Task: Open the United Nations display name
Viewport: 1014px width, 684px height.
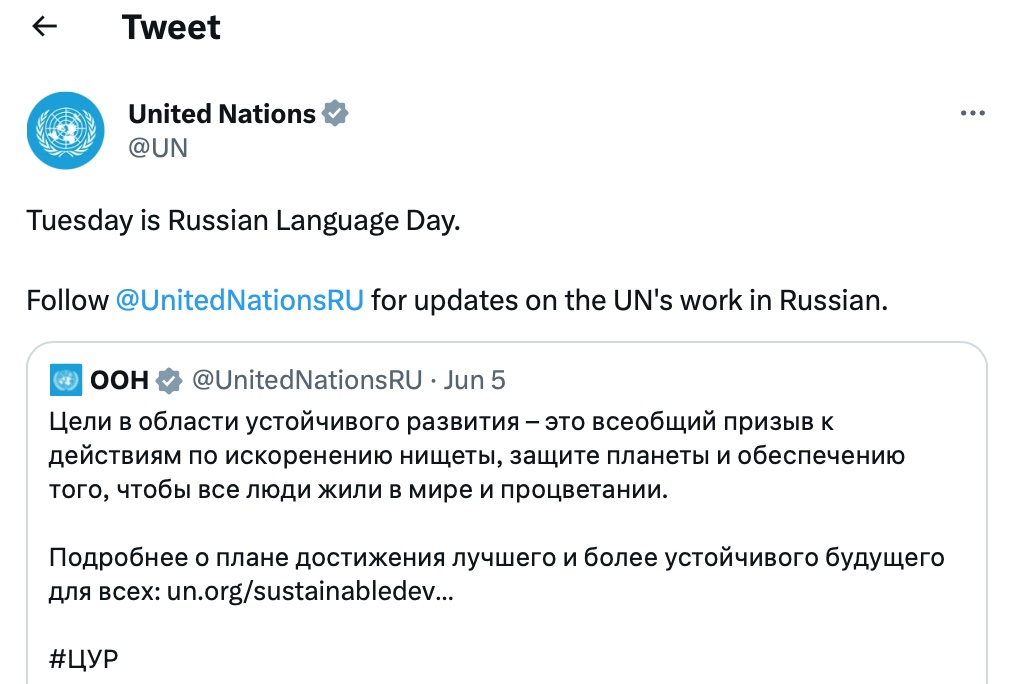Action: (x=221, y=114)
